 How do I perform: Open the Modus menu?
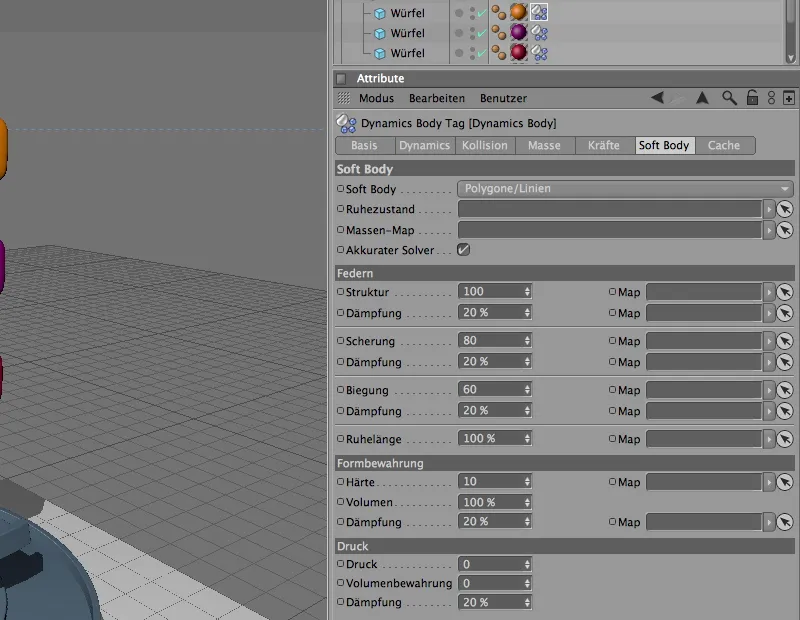(376, 98)
